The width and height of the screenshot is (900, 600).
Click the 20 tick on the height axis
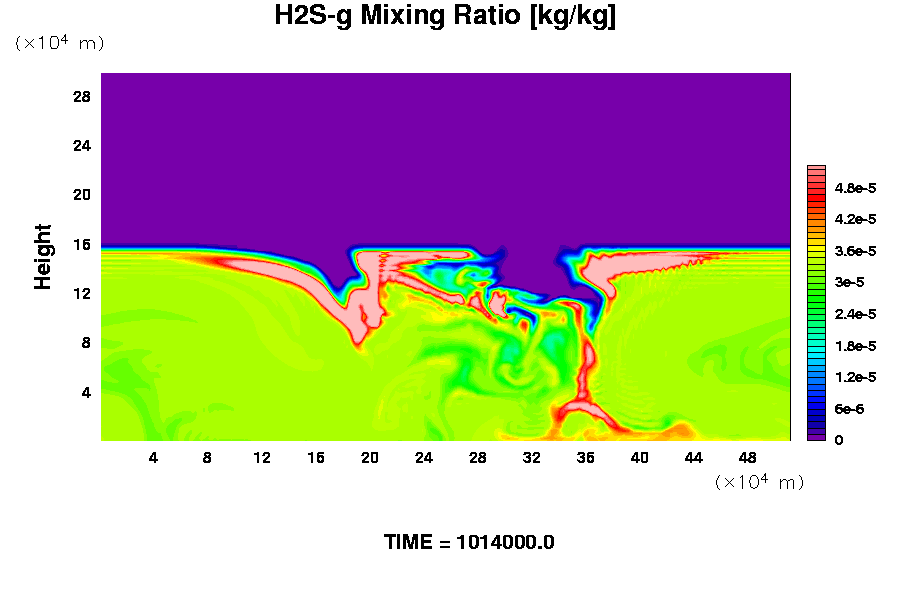[82, 195]
